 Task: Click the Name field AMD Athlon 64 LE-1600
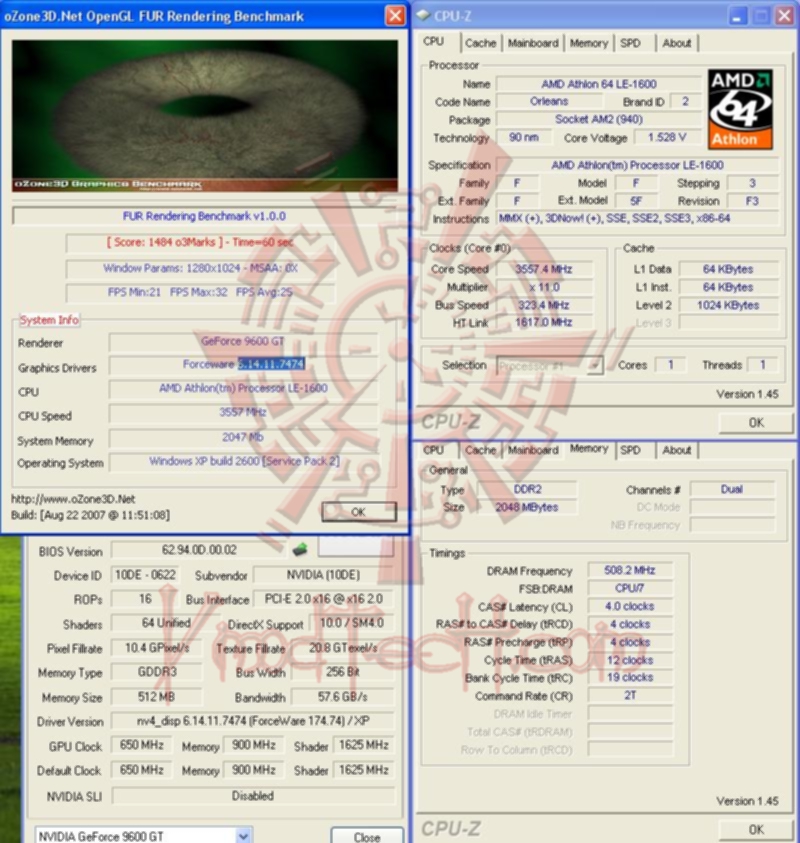point(598,84)
